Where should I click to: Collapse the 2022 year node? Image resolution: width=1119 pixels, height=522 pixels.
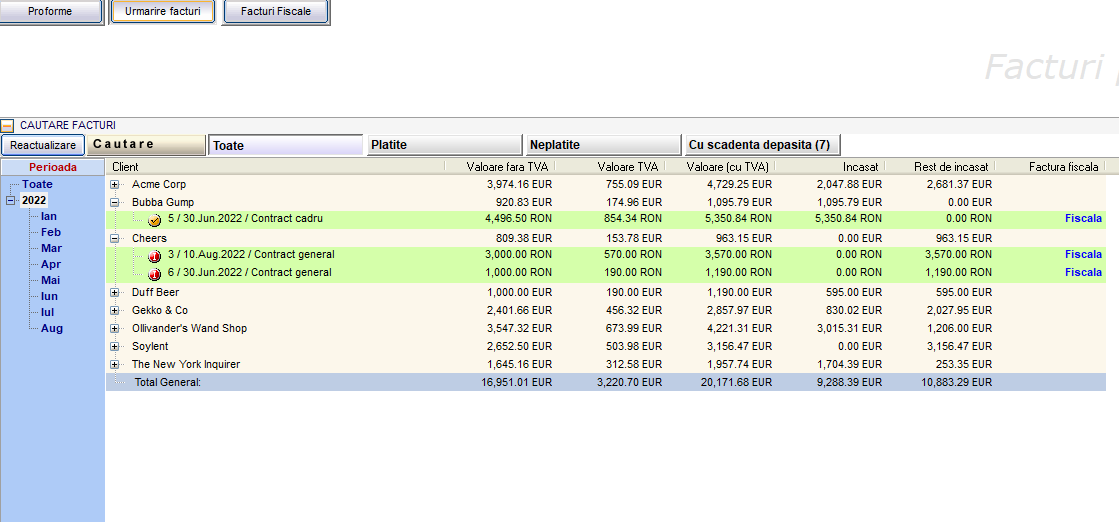pos(11,201)
